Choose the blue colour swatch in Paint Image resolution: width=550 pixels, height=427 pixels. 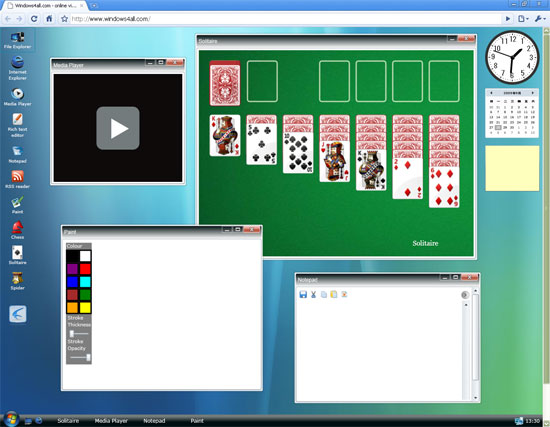[x=73, y=282]
